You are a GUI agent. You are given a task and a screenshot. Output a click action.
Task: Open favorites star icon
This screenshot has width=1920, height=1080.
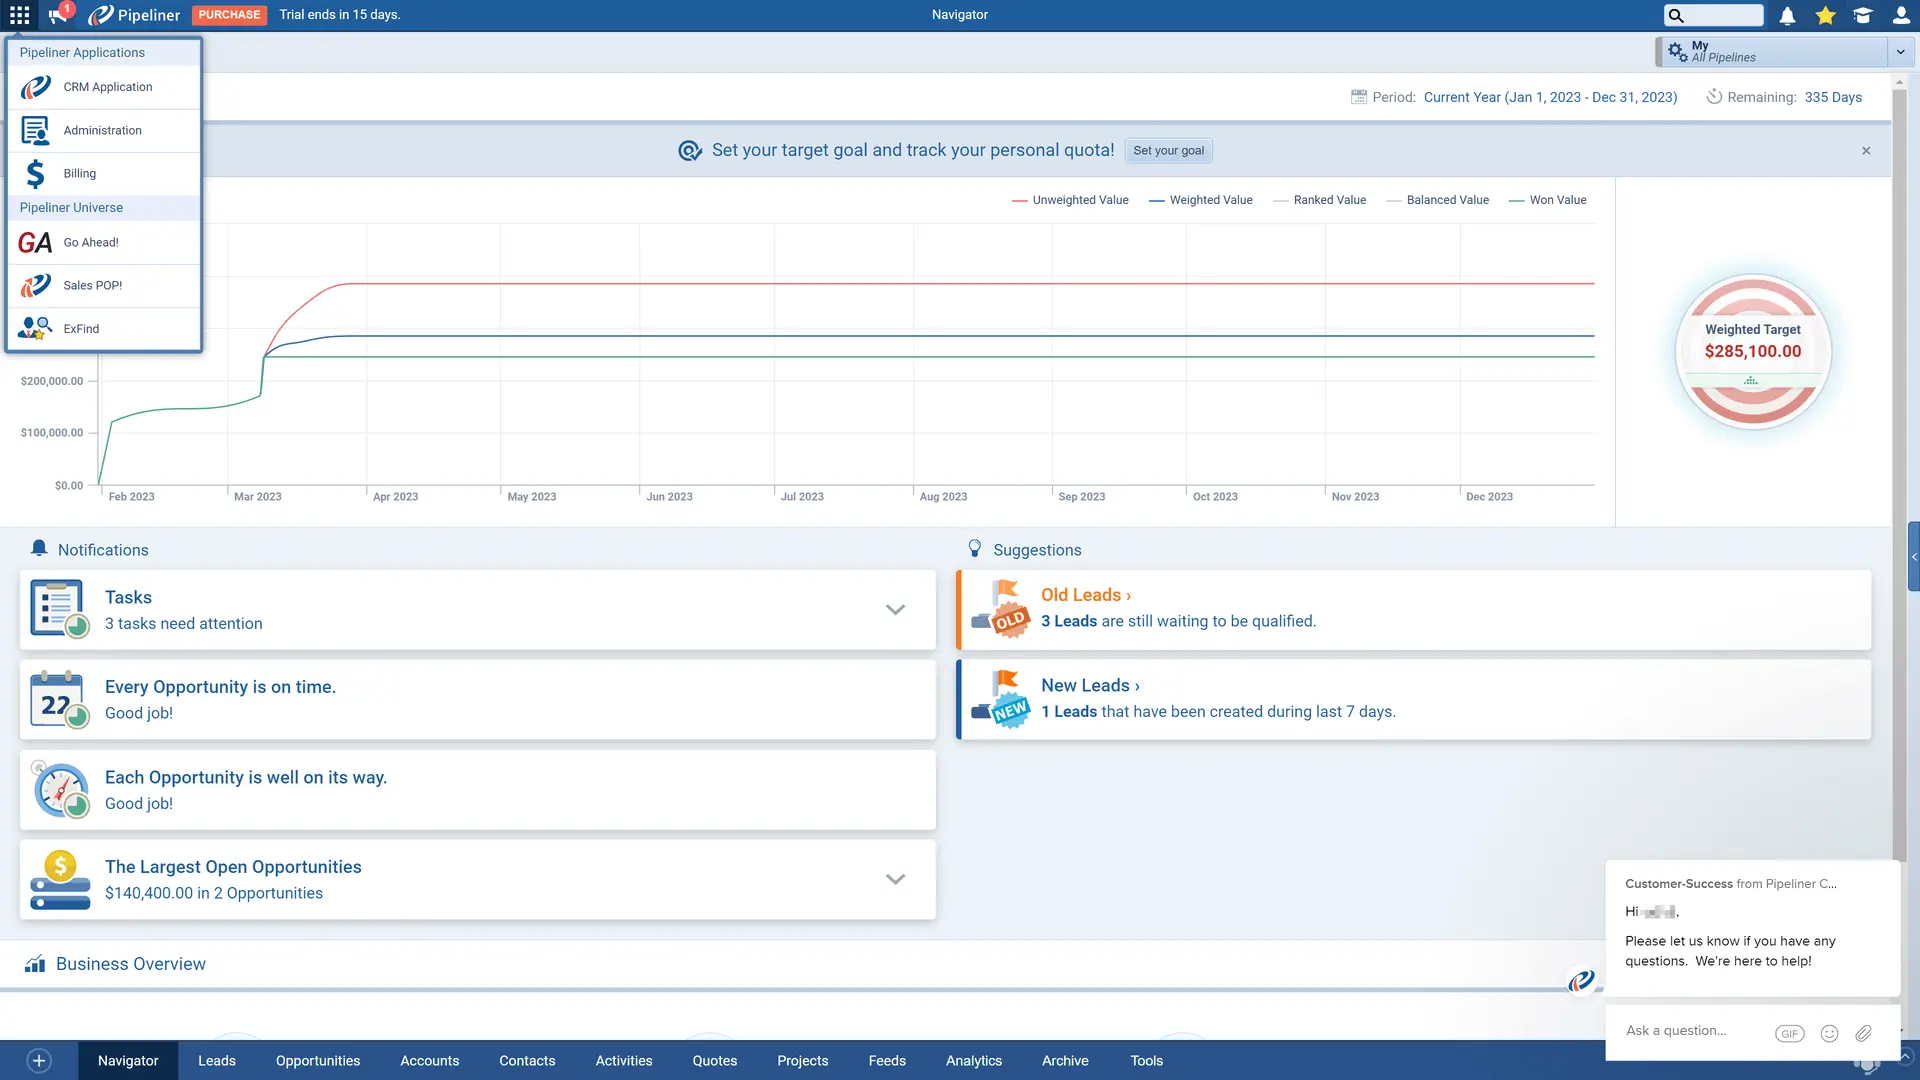1825,15
